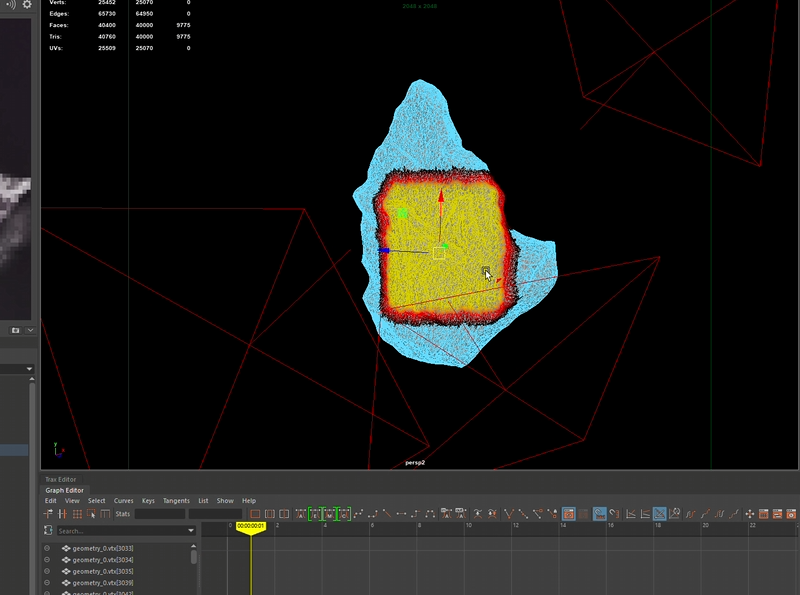Screen dimensions: 800x595
Task: Expand geometry_0.vtx[3035] circle toggle
Action: tap(47, 571)
